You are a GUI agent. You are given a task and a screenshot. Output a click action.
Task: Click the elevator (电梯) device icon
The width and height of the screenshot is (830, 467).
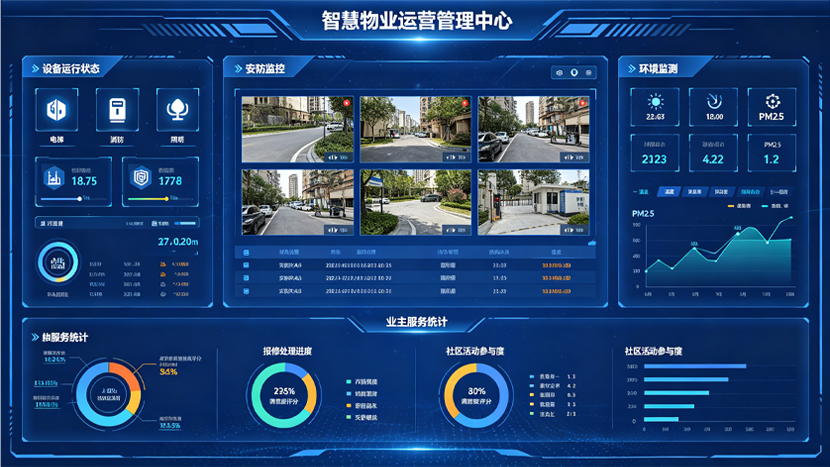[x=56, y=108]
